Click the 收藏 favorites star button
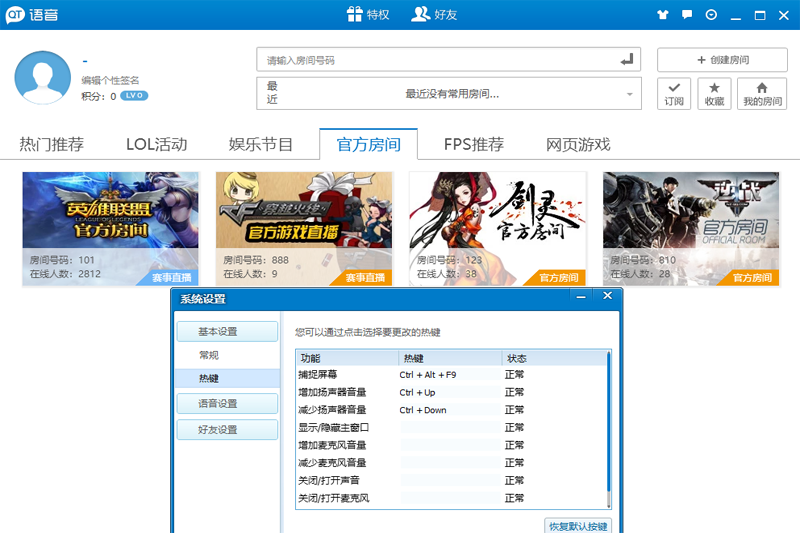Image resolution: width=800 pixels, height=533 pixels. tap(714, 93)
